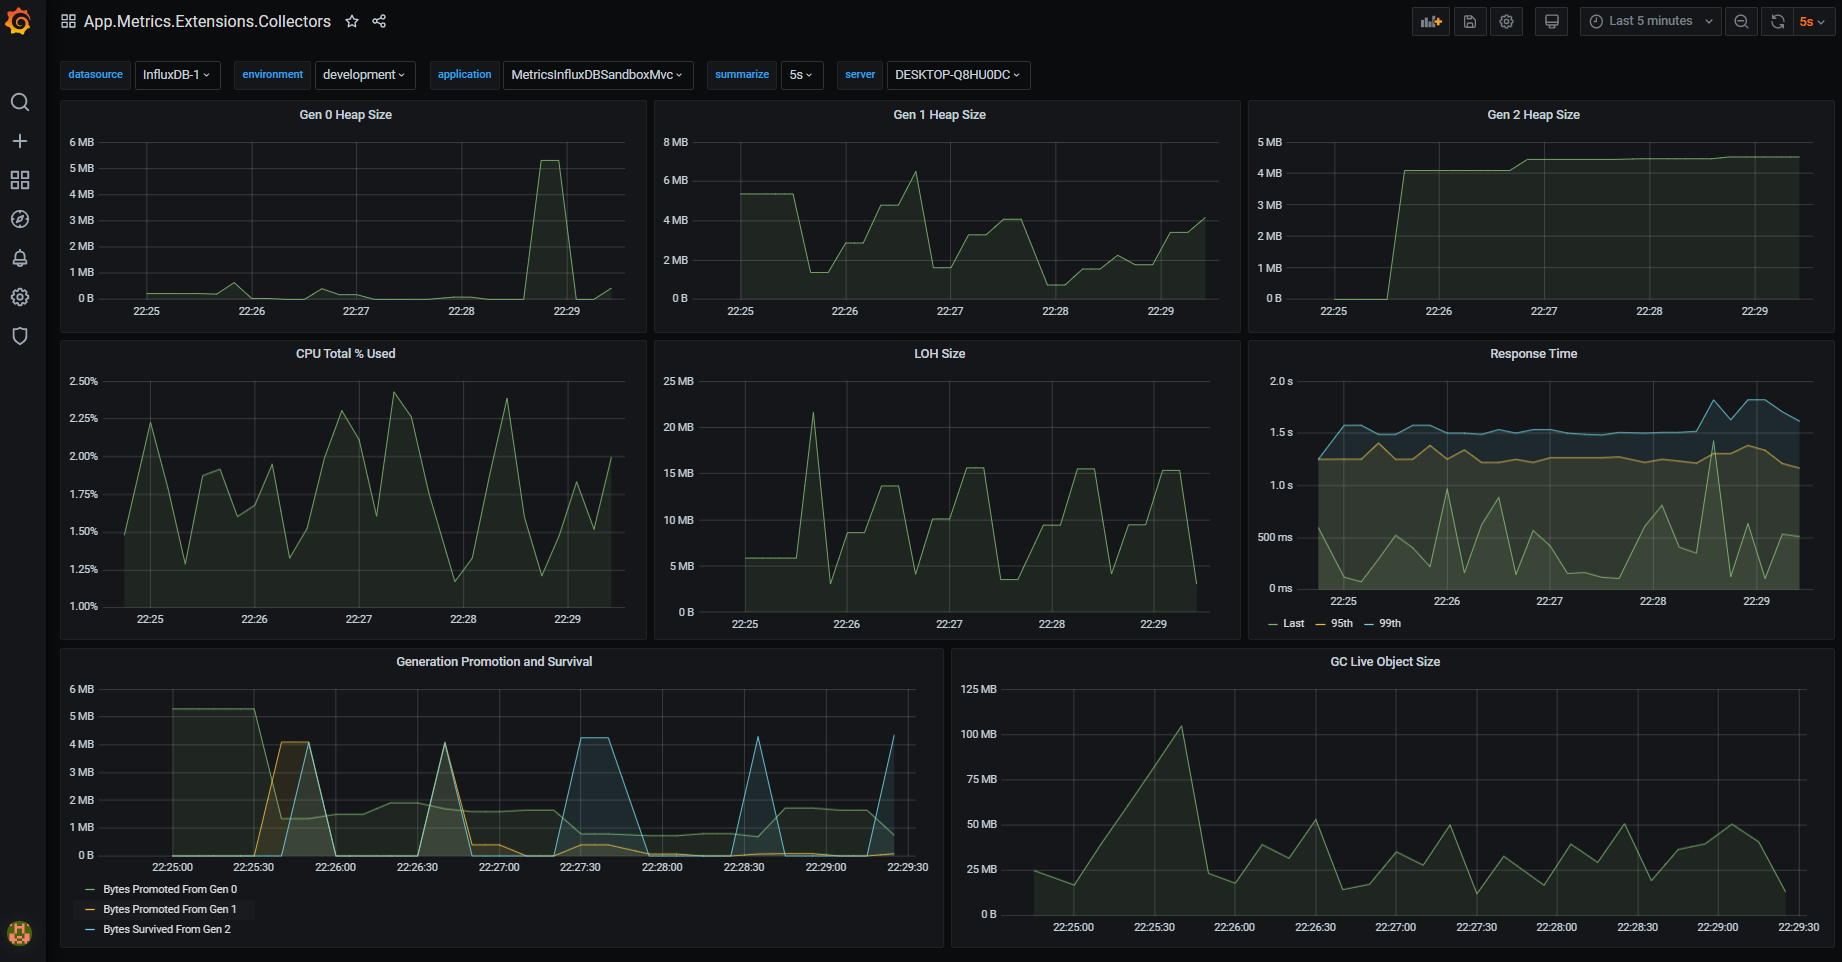Open the Server Admin shield icon

pyautogui.click(x=20, y=336)
